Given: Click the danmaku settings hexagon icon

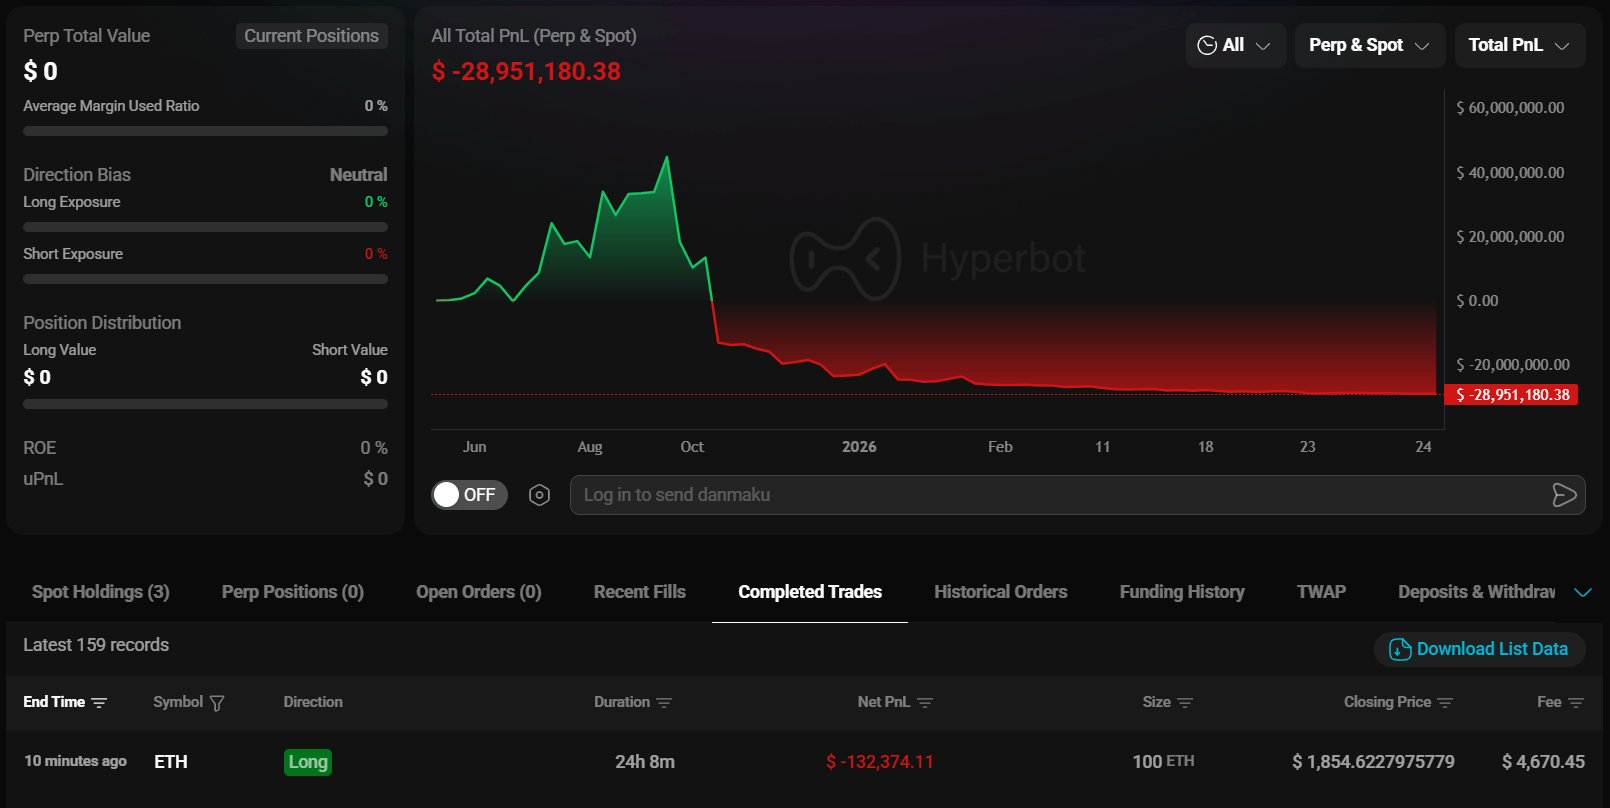Looking at the screenshot, I should 539,495.
